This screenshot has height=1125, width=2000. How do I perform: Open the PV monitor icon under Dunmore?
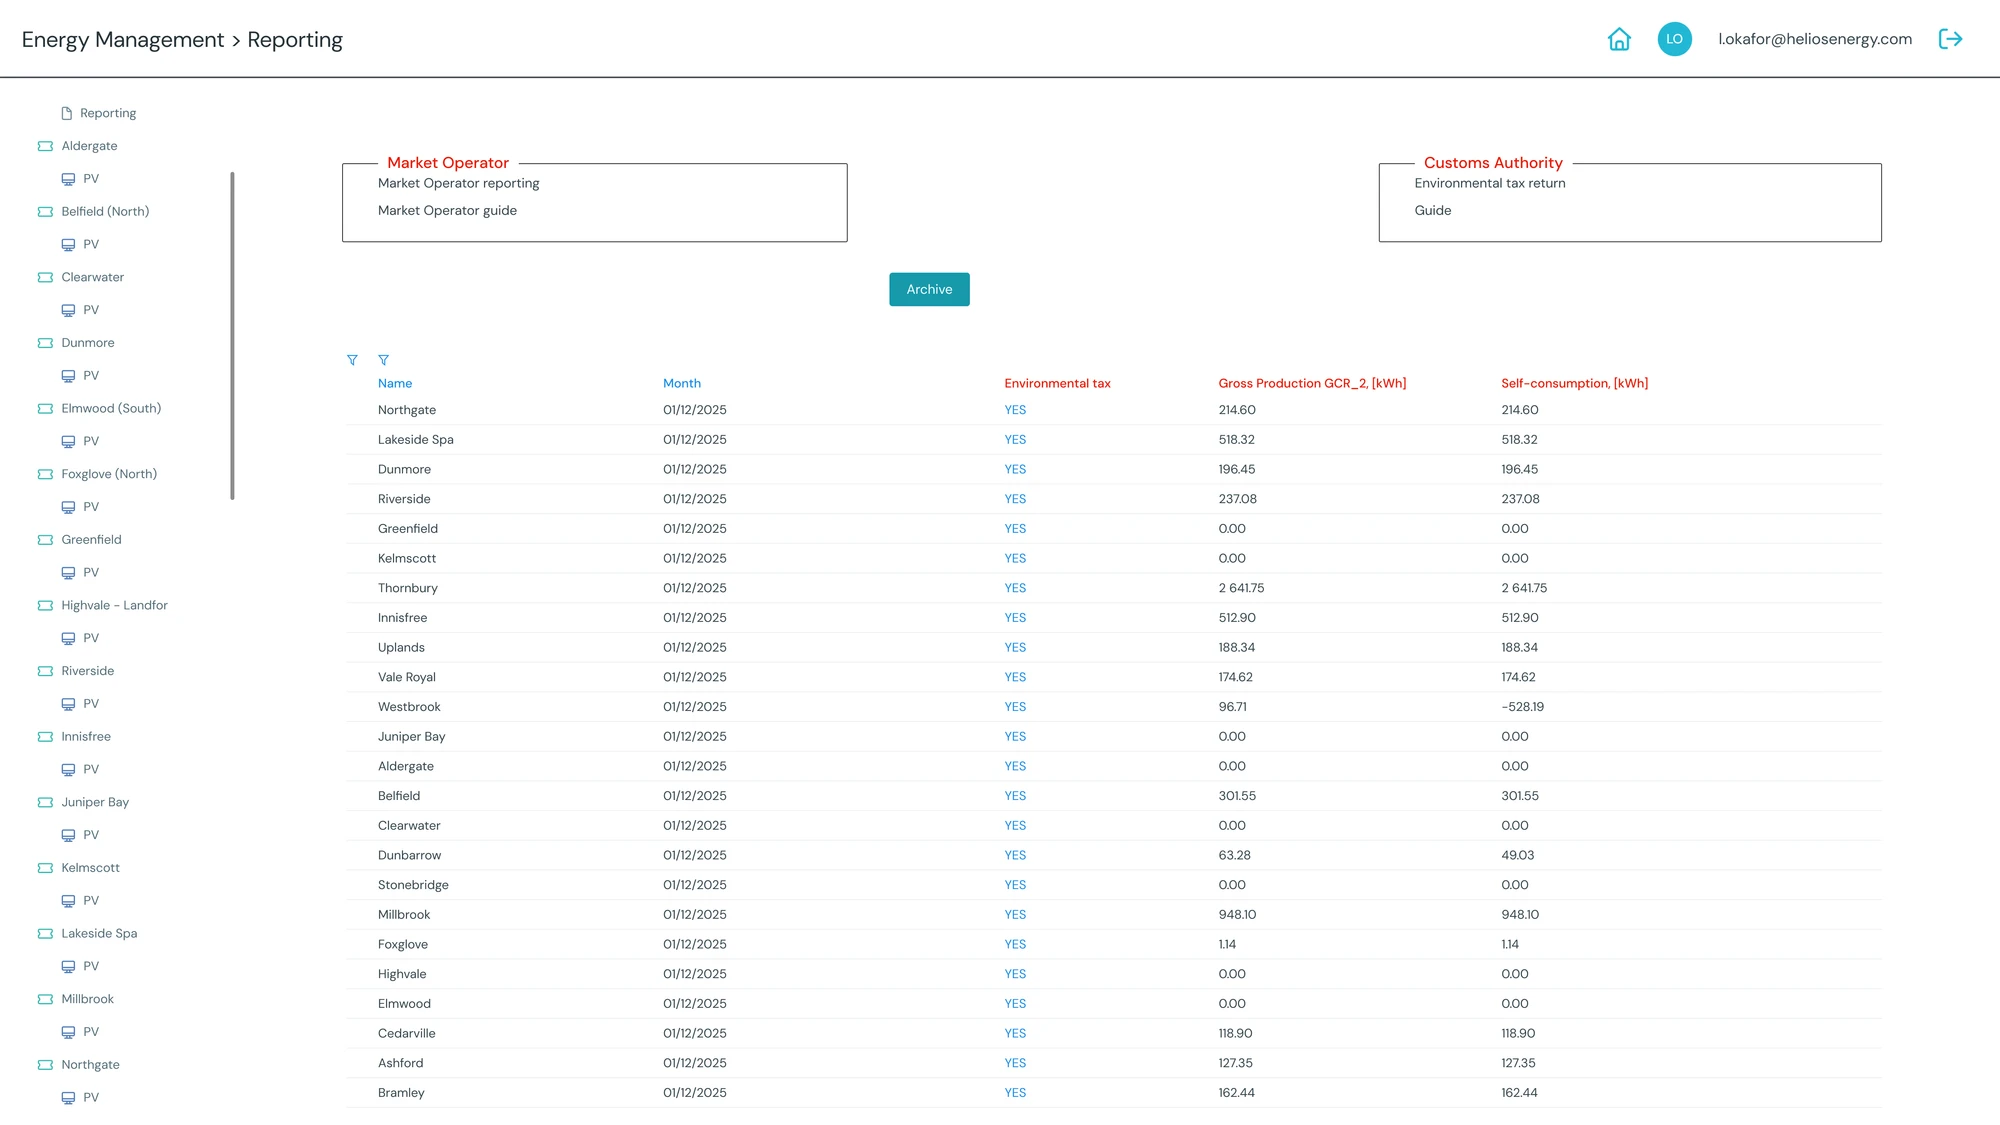[x=68, y=376]
